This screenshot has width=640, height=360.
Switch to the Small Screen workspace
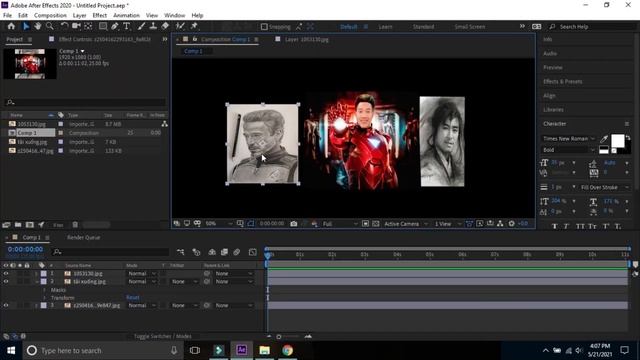click(x=470, y=27)
